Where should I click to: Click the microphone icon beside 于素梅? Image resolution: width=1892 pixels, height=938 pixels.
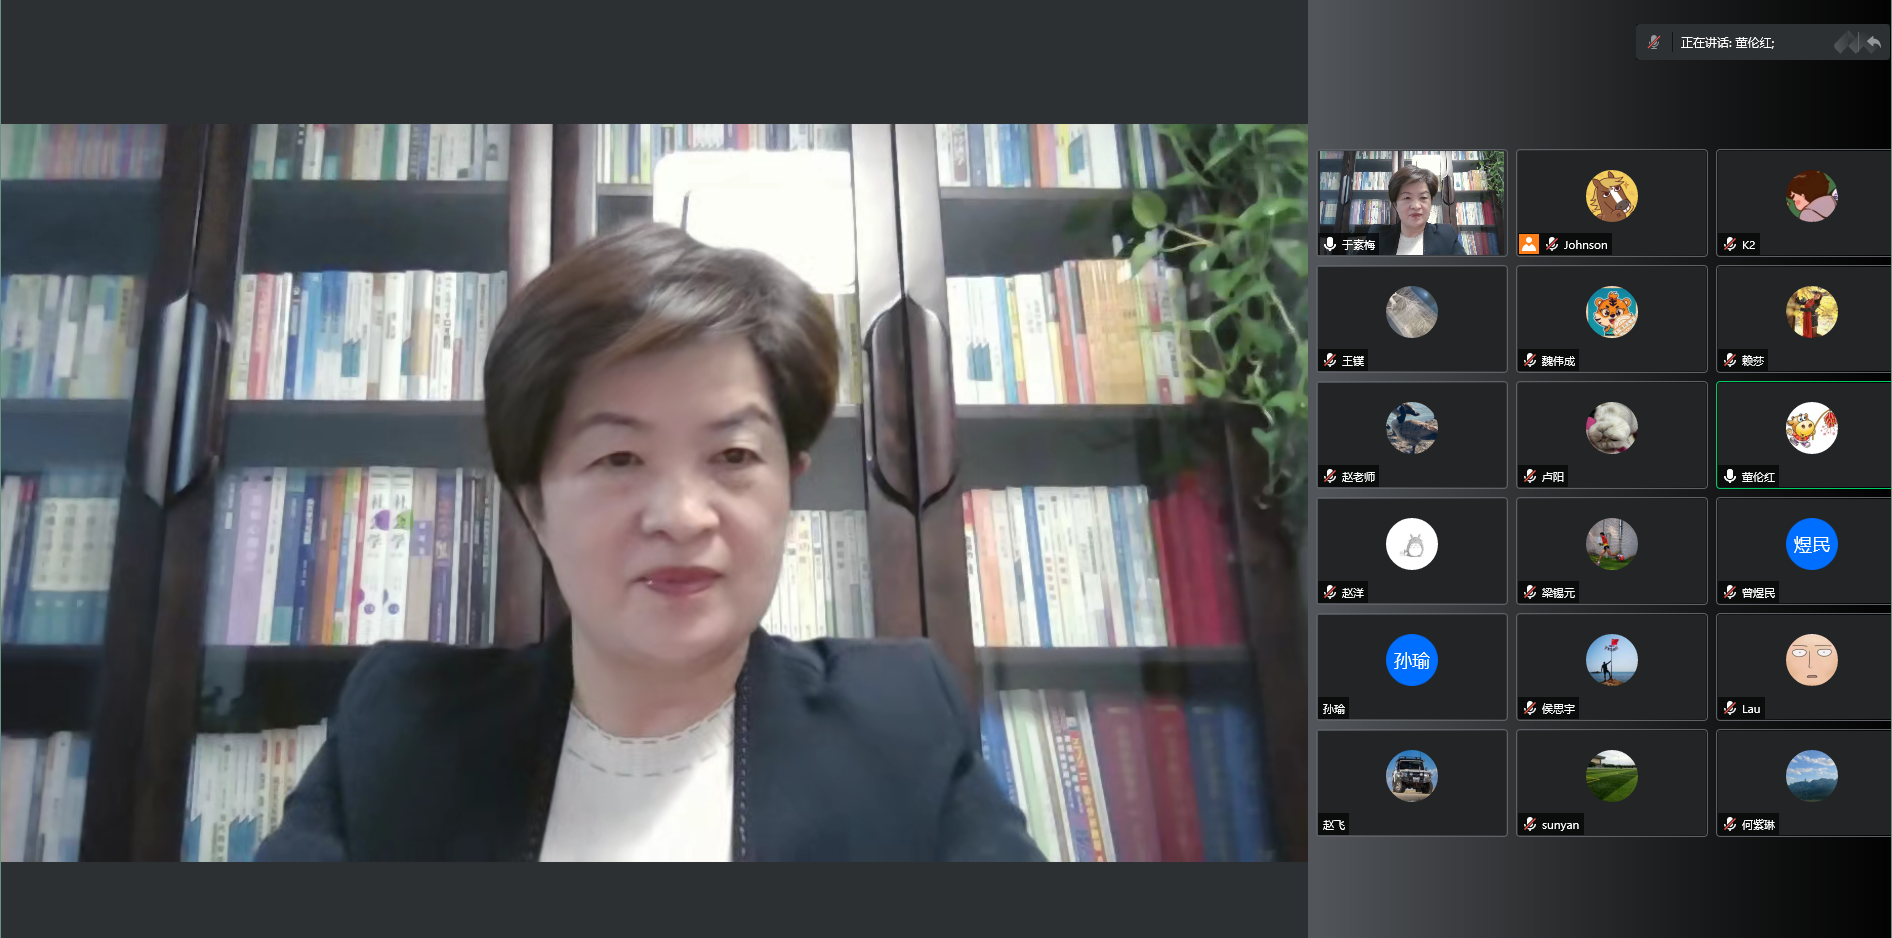pyautogui.click(x=1330, y=244)
